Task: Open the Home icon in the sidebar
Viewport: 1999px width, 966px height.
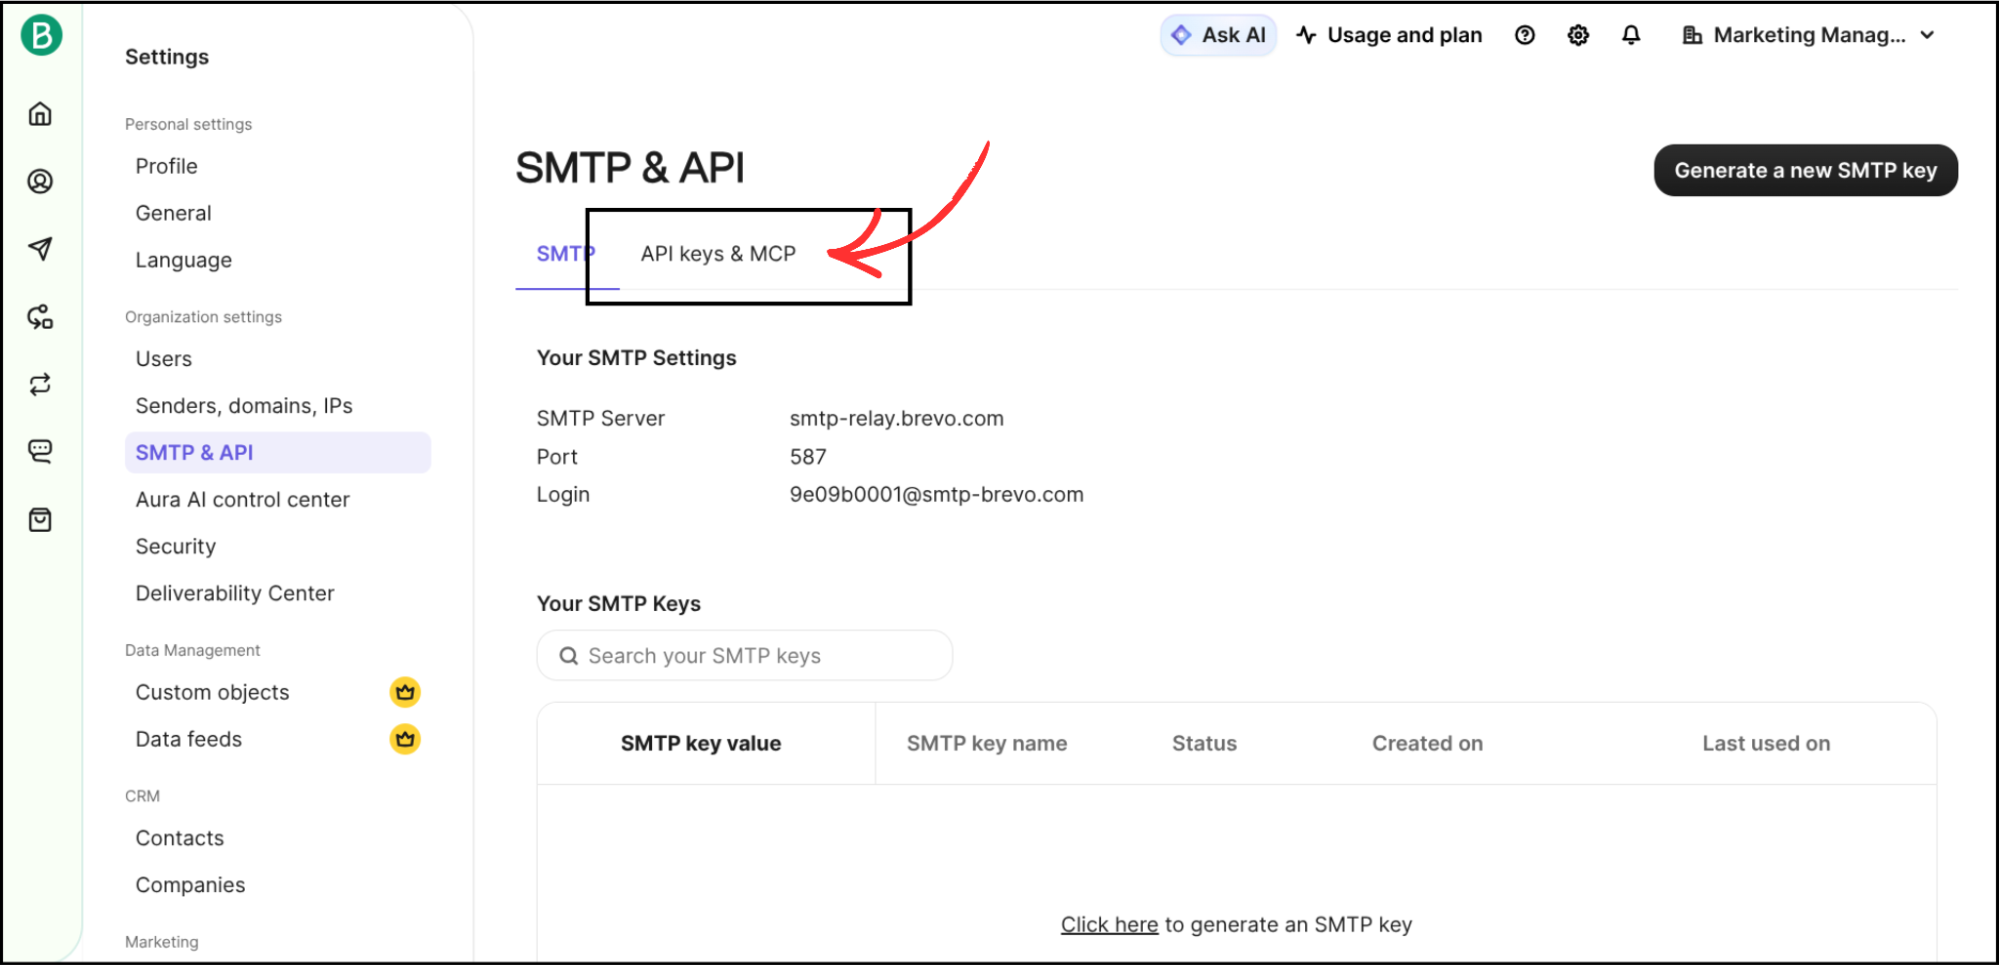Action: pos(39,113)
